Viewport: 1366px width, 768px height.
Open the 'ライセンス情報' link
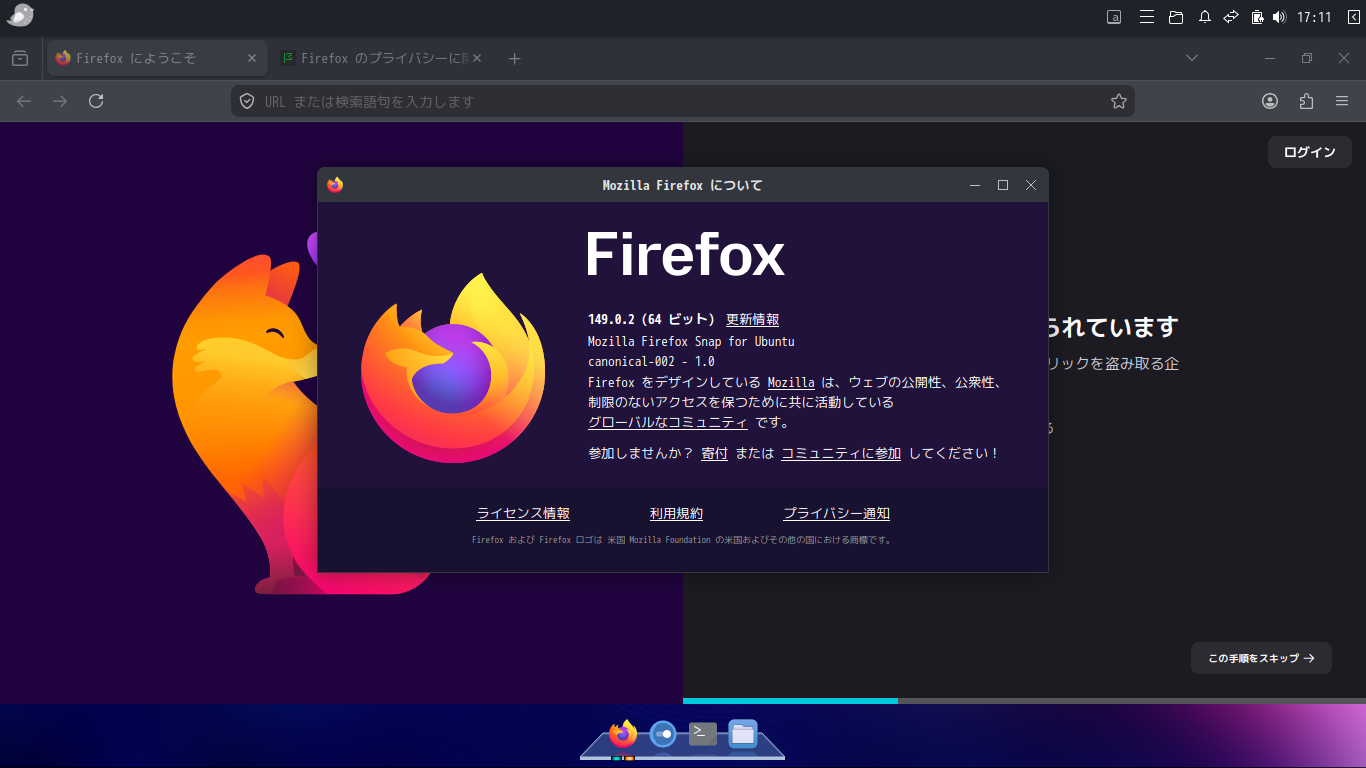tap(523, 514)
